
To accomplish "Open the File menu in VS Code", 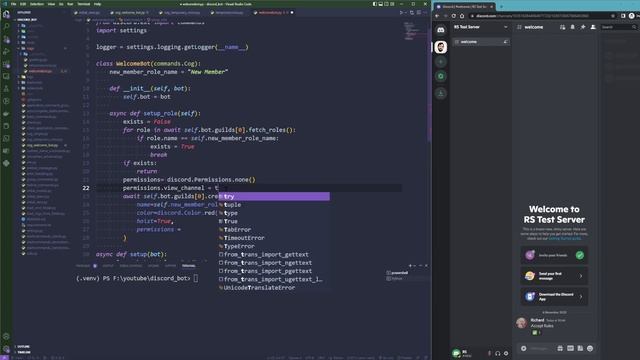I will click(13, 4).
